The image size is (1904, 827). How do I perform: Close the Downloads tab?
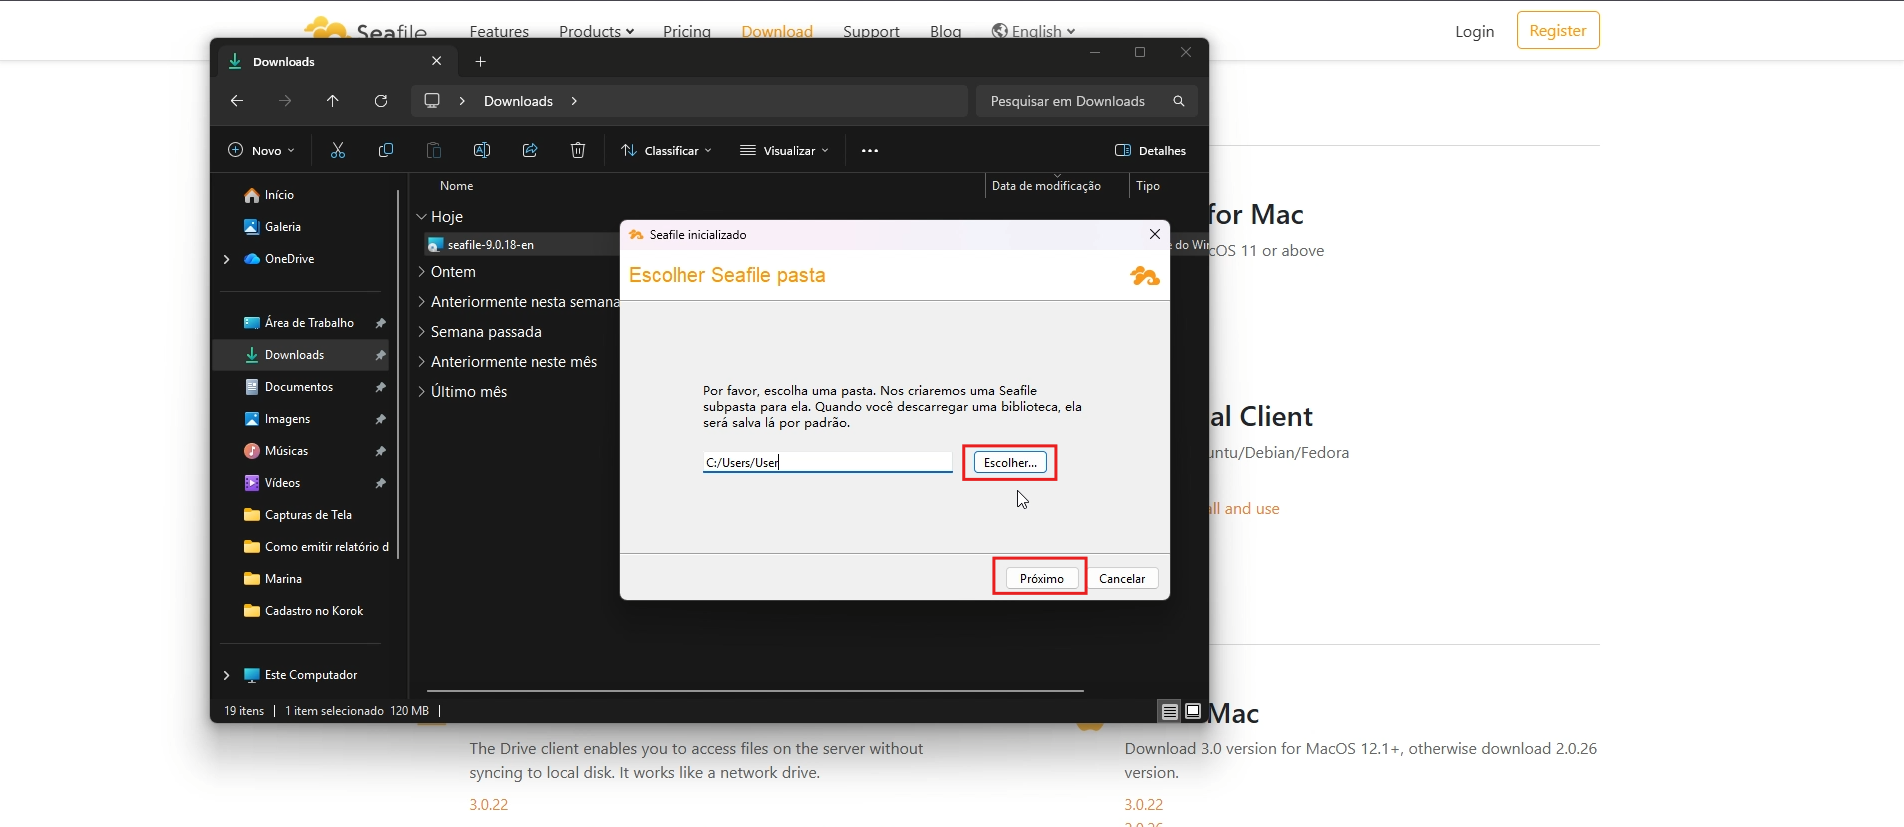point(437,61)
